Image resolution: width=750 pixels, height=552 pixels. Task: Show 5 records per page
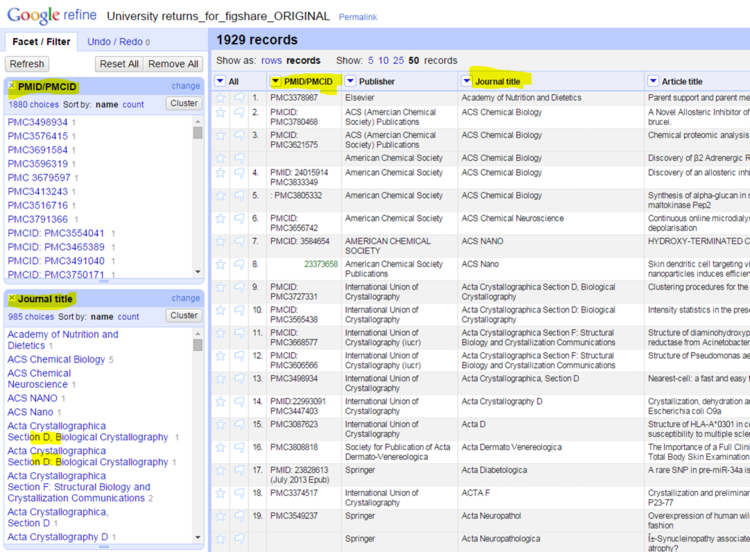point(371,61)
